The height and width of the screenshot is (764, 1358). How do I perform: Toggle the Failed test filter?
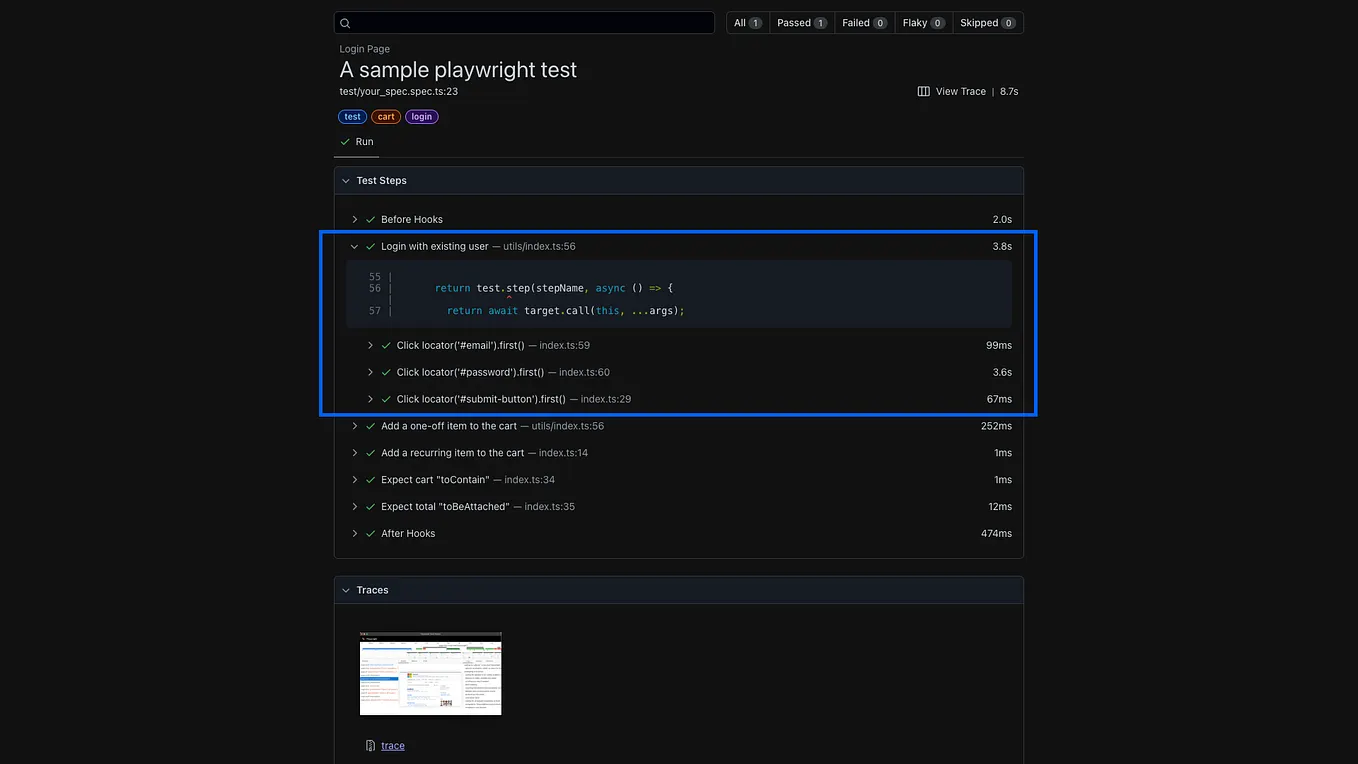coord(862,22)
